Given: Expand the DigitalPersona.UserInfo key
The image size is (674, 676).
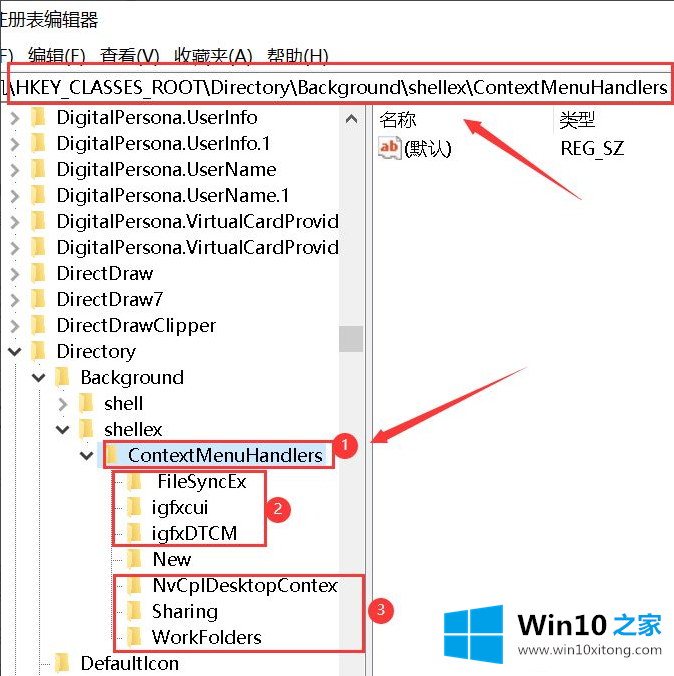Looking at the screenshot, I should [x=15, y=118].
